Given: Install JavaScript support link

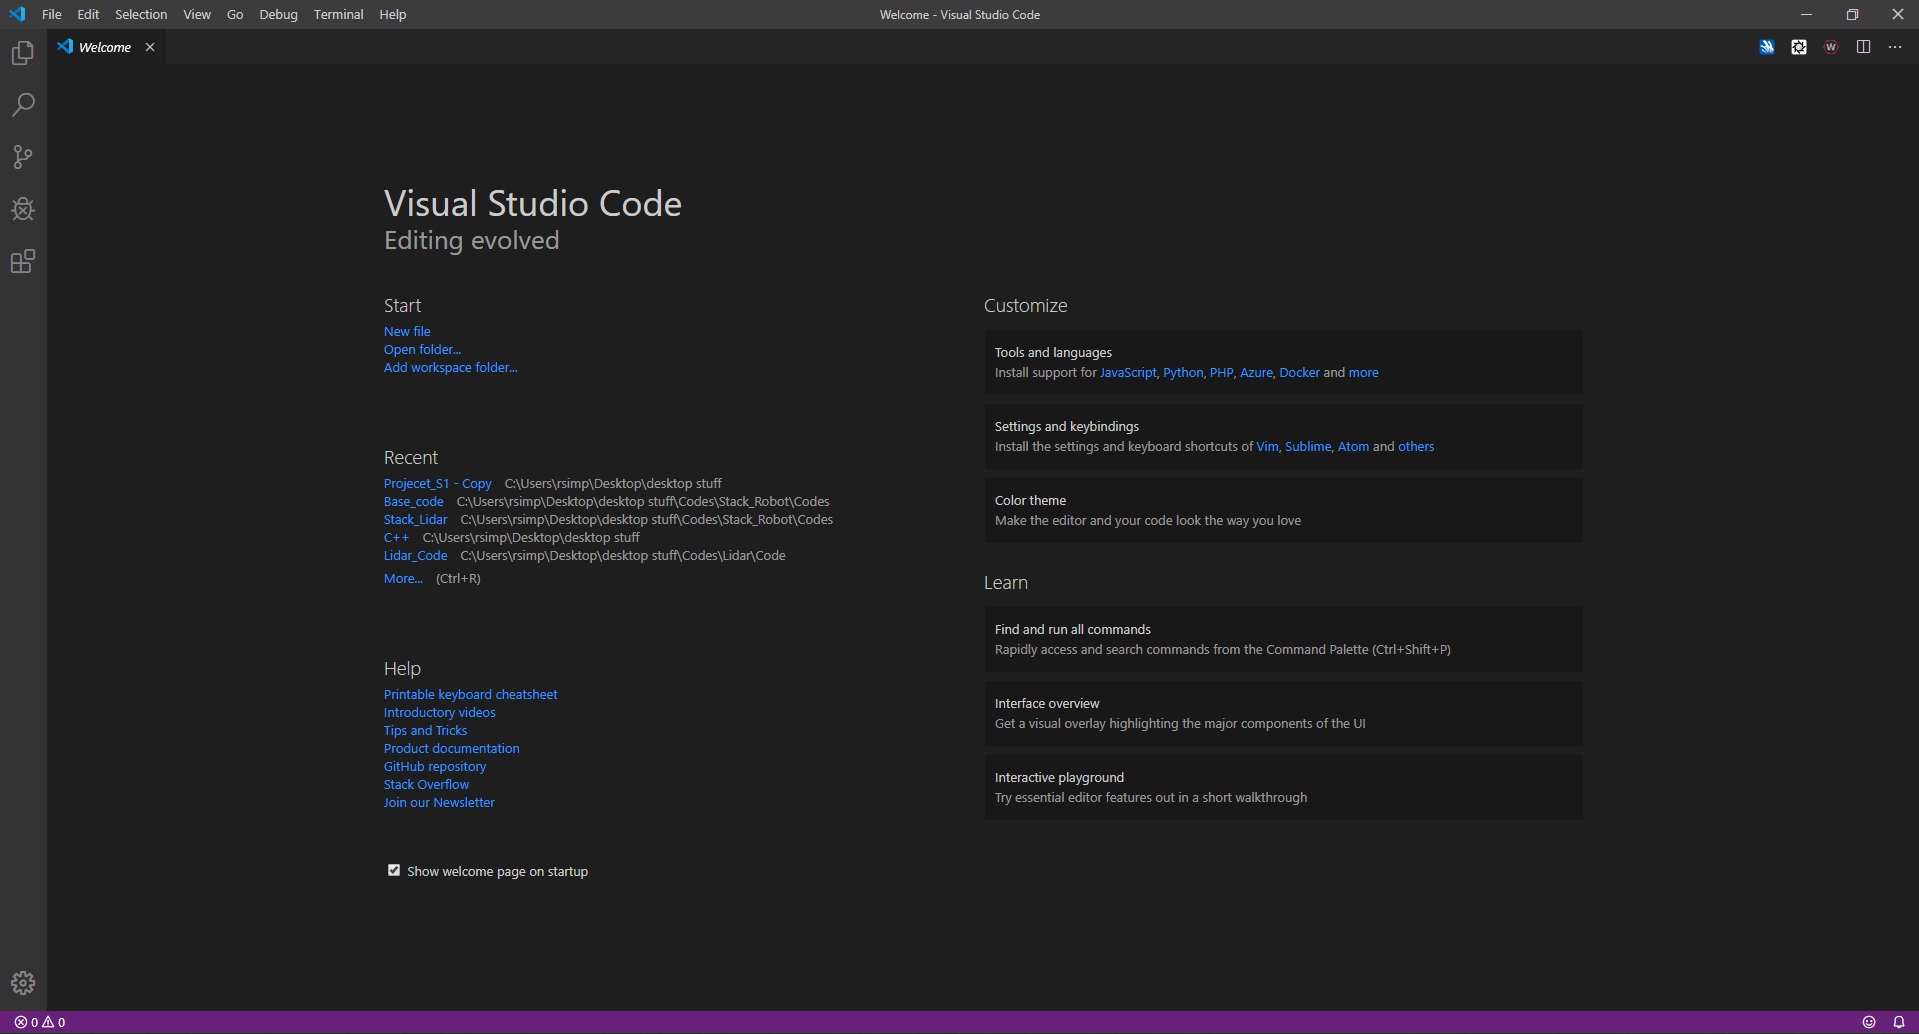Looking at the screenshot, I should [x=1128, y=372].
